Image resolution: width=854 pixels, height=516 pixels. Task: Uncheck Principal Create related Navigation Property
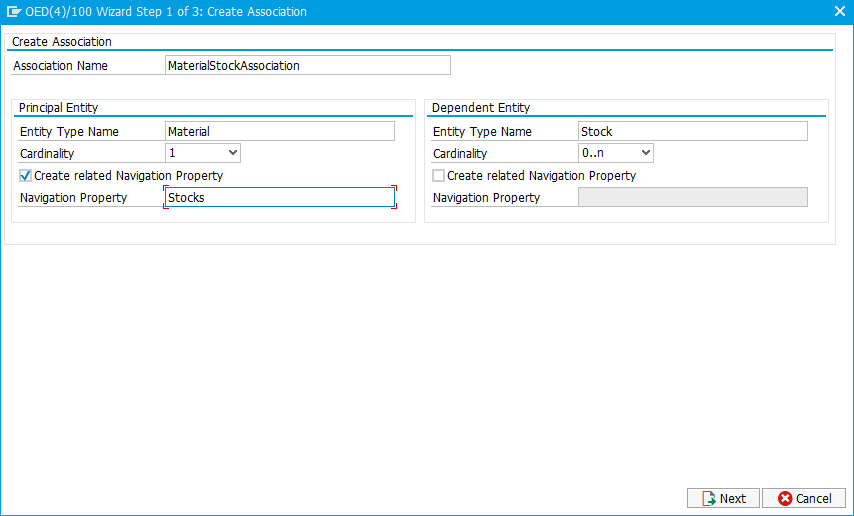26,175
